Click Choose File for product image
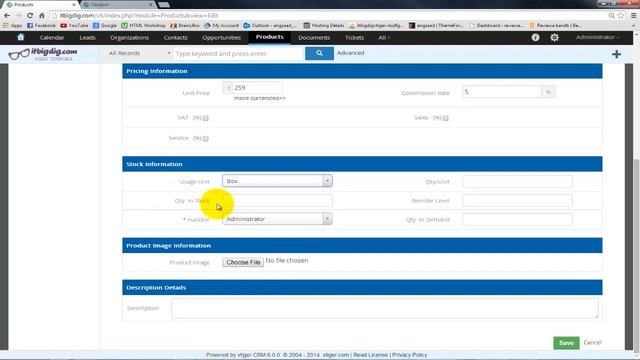This screenshot has width=640, height=360. [x=243, y=262]
